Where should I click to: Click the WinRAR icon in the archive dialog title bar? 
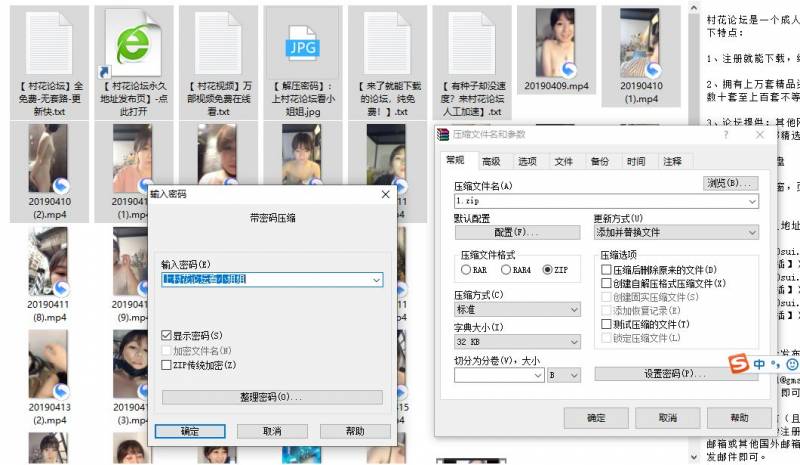[x=443, y=134]
